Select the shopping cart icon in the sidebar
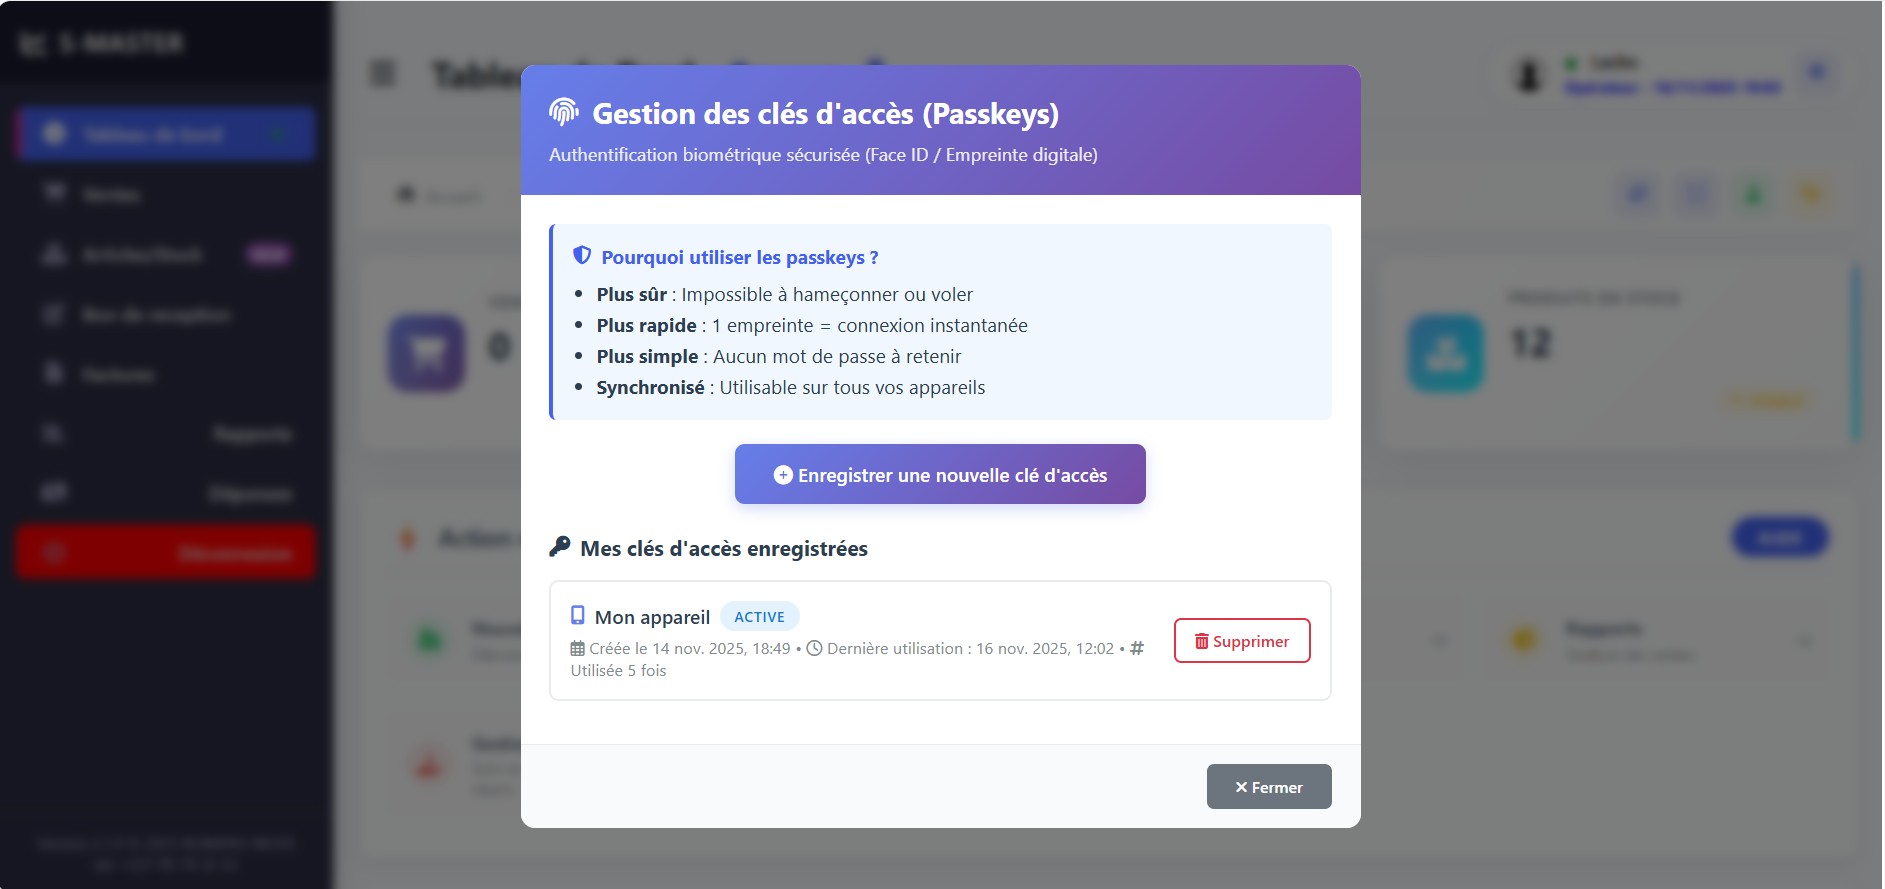This screenshot has height=889, width=1885. [57, 194]
